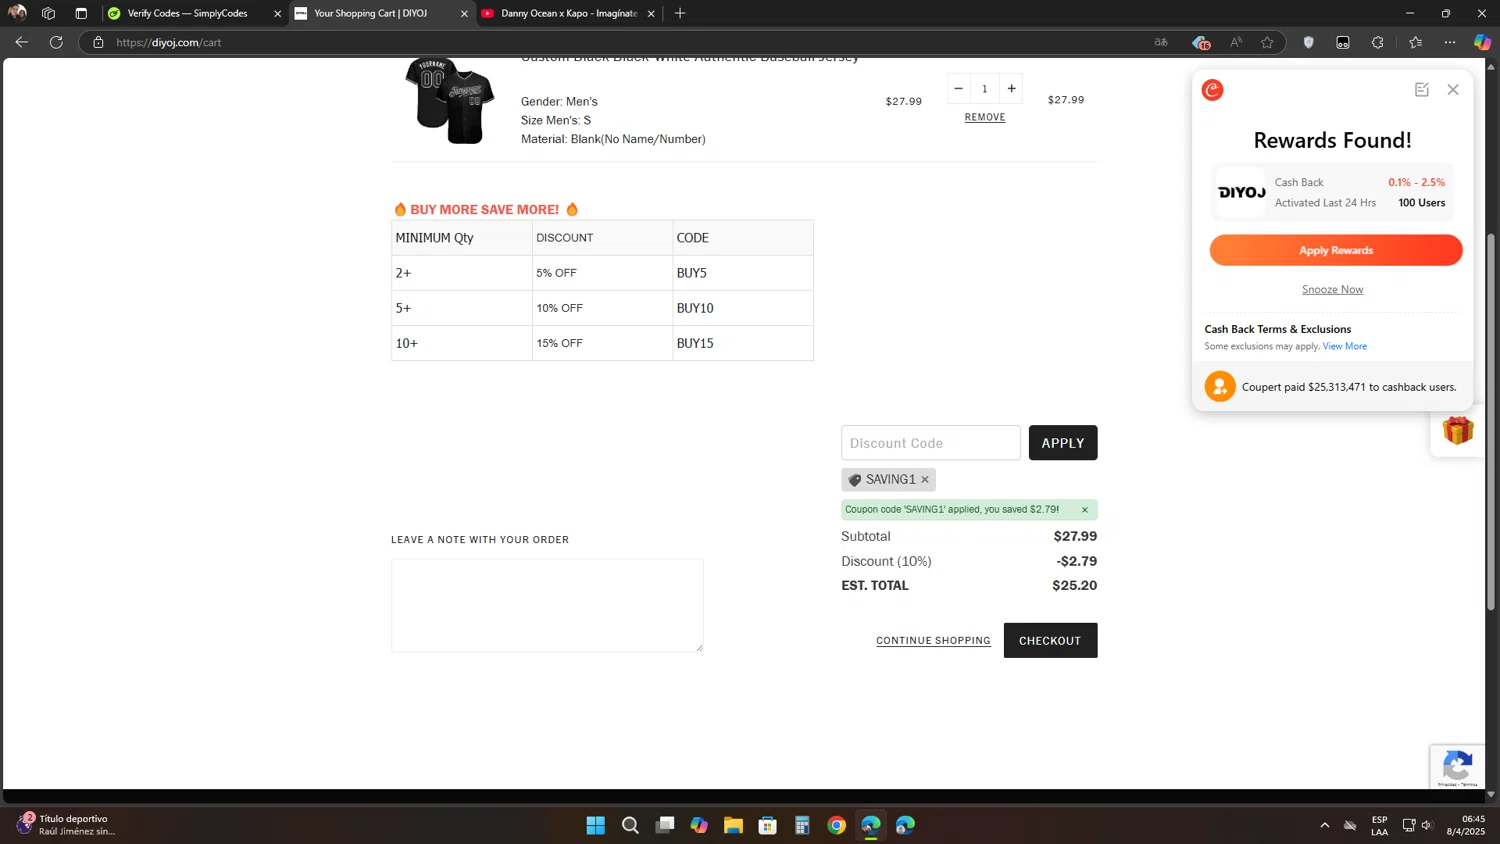
Task: Click the Coupert logo icon
Action: pyautogui.click(x=1212, y=90)
